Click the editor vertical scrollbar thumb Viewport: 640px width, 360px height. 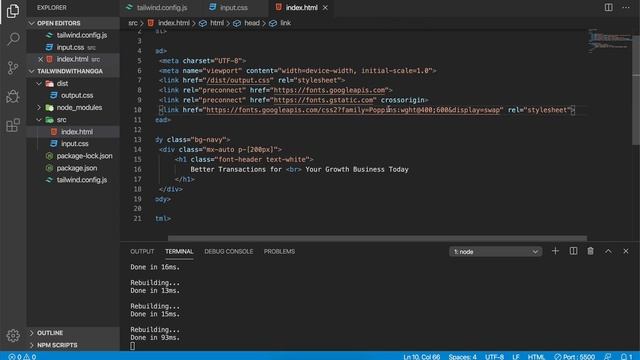point(636,89)
